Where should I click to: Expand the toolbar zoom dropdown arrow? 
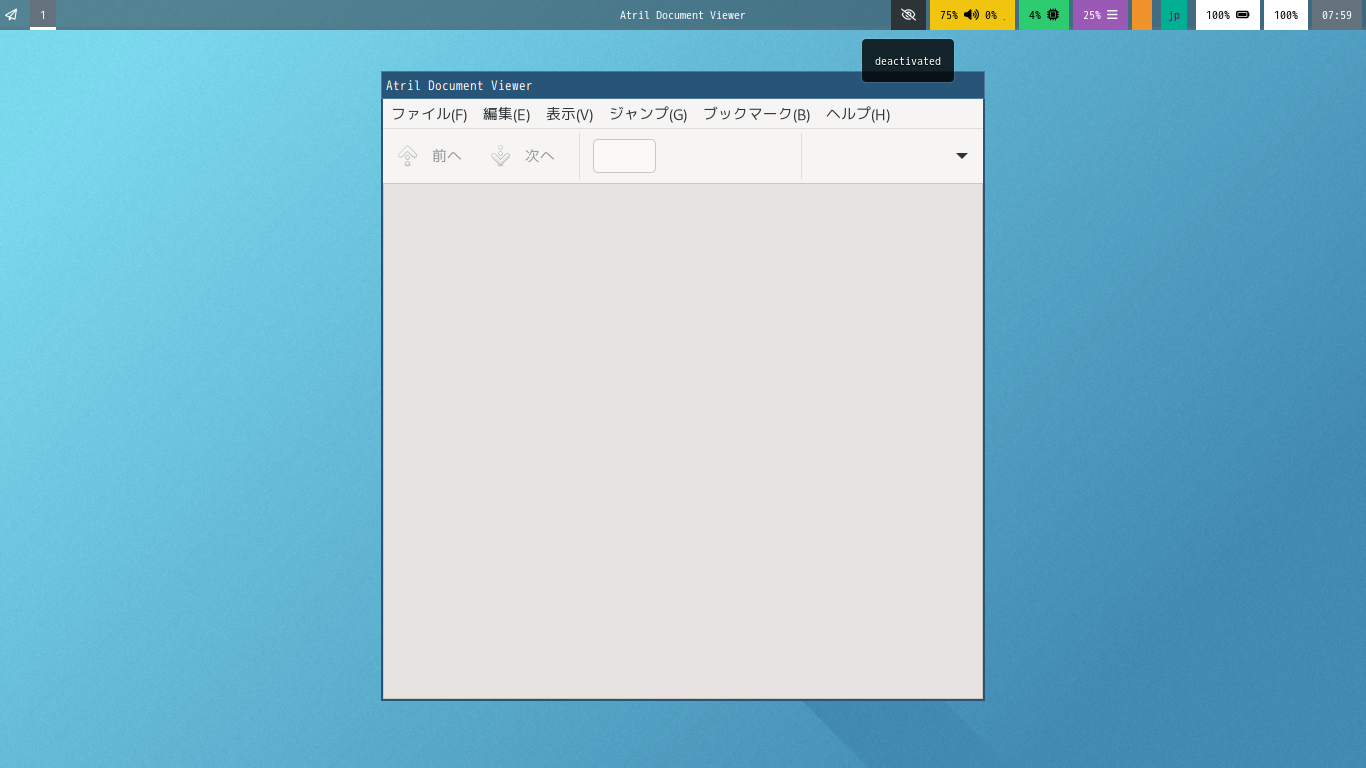(962, 156)
